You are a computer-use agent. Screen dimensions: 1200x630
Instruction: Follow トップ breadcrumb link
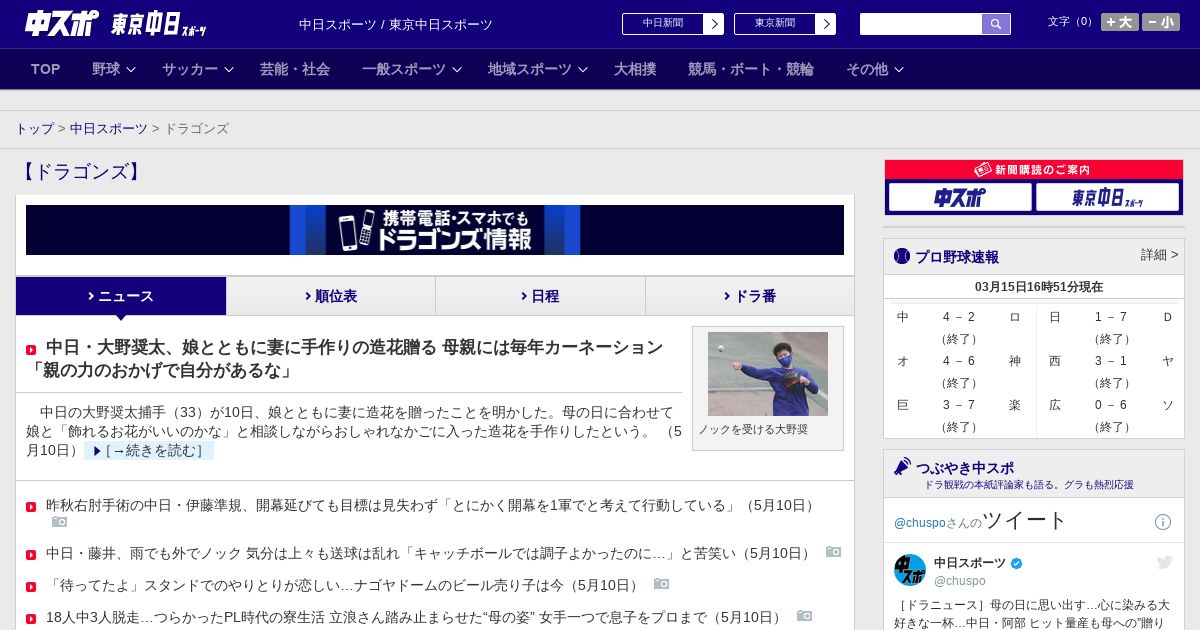tap(35, 129)
